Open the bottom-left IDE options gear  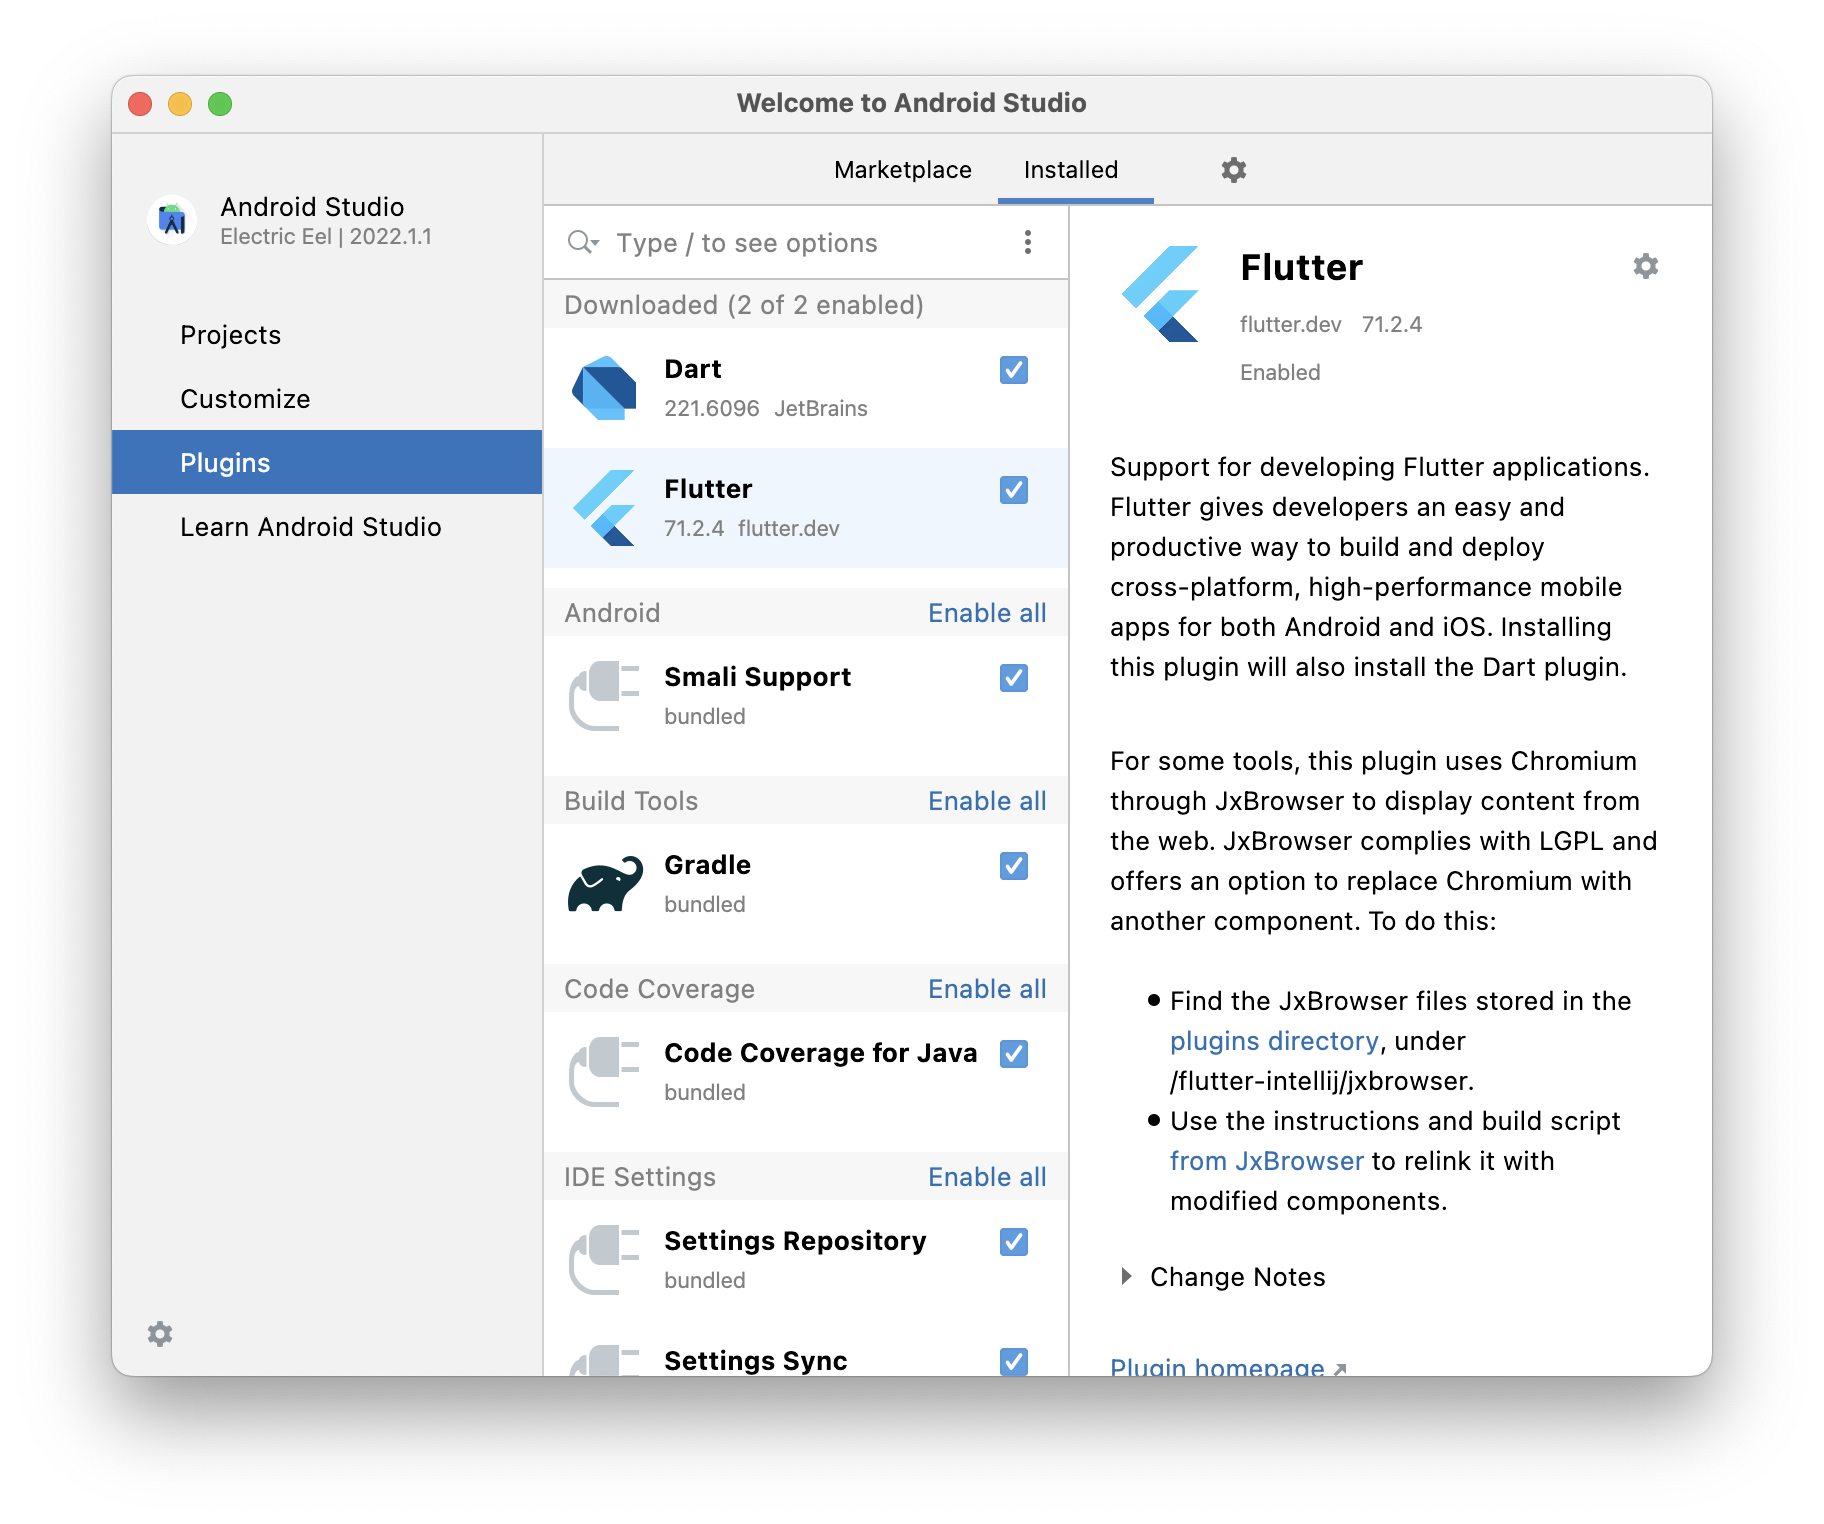160,1334
